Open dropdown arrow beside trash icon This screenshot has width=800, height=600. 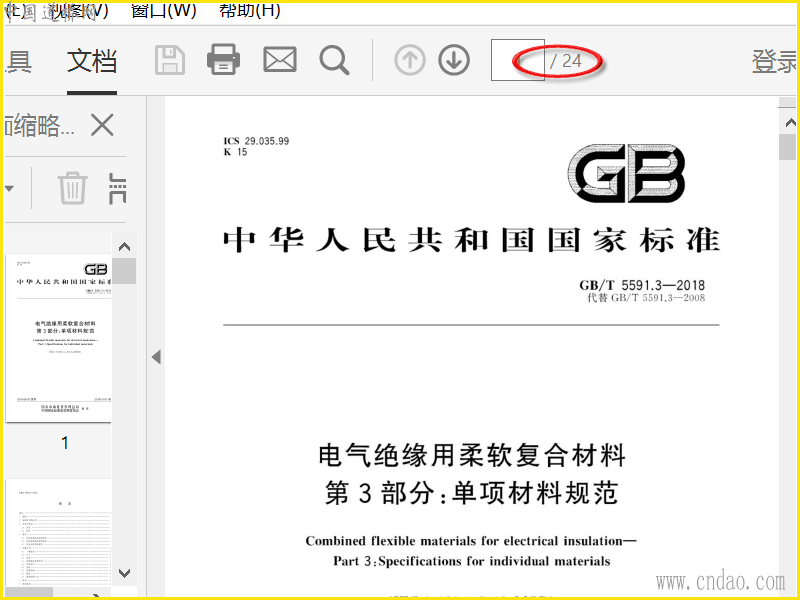10,188
